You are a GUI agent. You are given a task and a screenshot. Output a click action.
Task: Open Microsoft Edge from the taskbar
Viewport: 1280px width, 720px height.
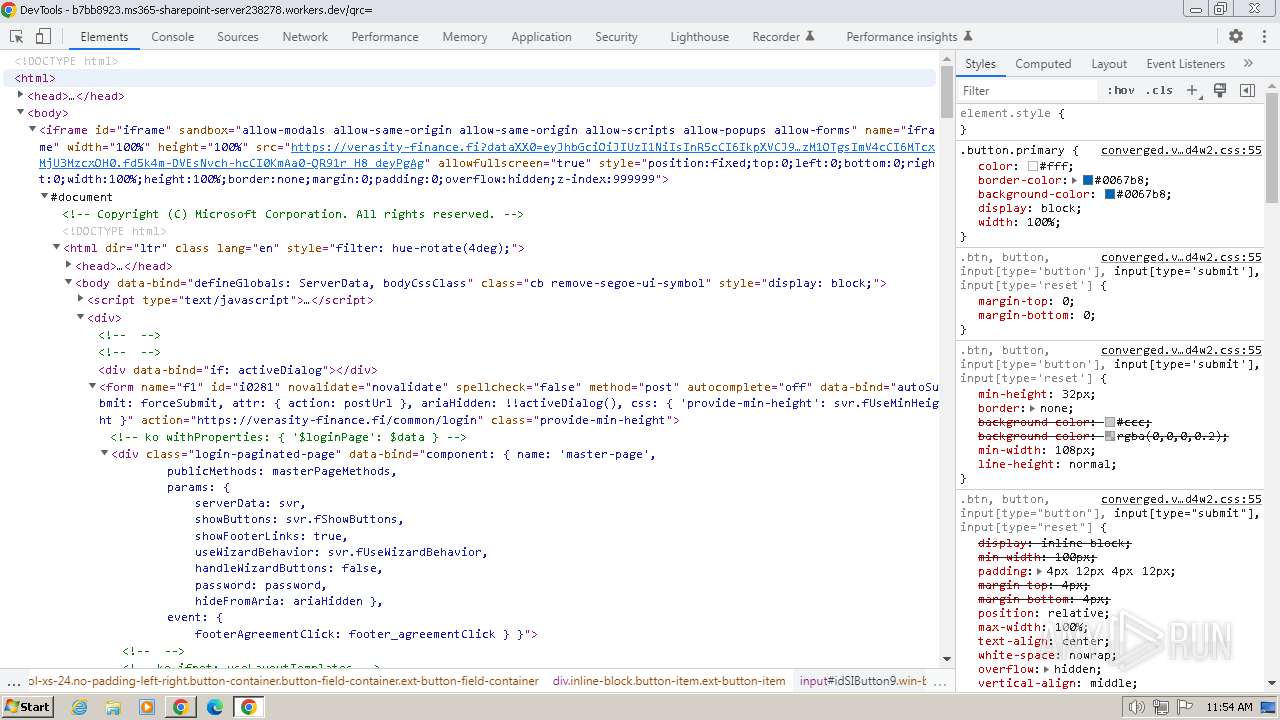pos(215,707)
